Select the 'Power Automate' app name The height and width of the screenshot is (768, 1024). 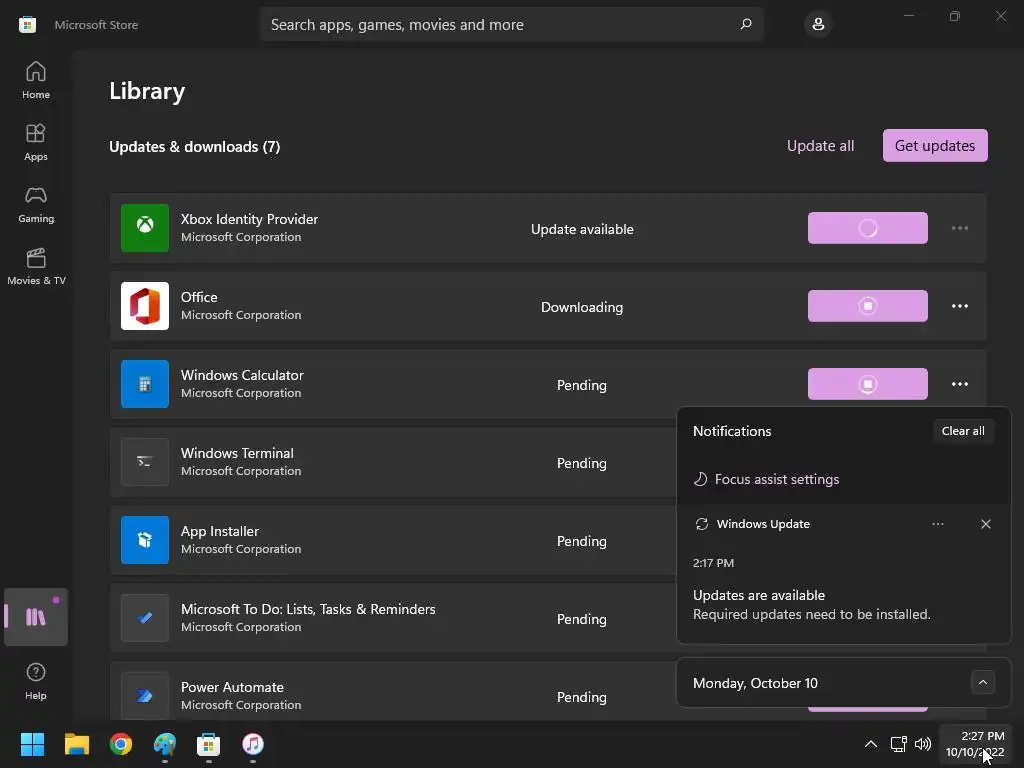(232, 687)
